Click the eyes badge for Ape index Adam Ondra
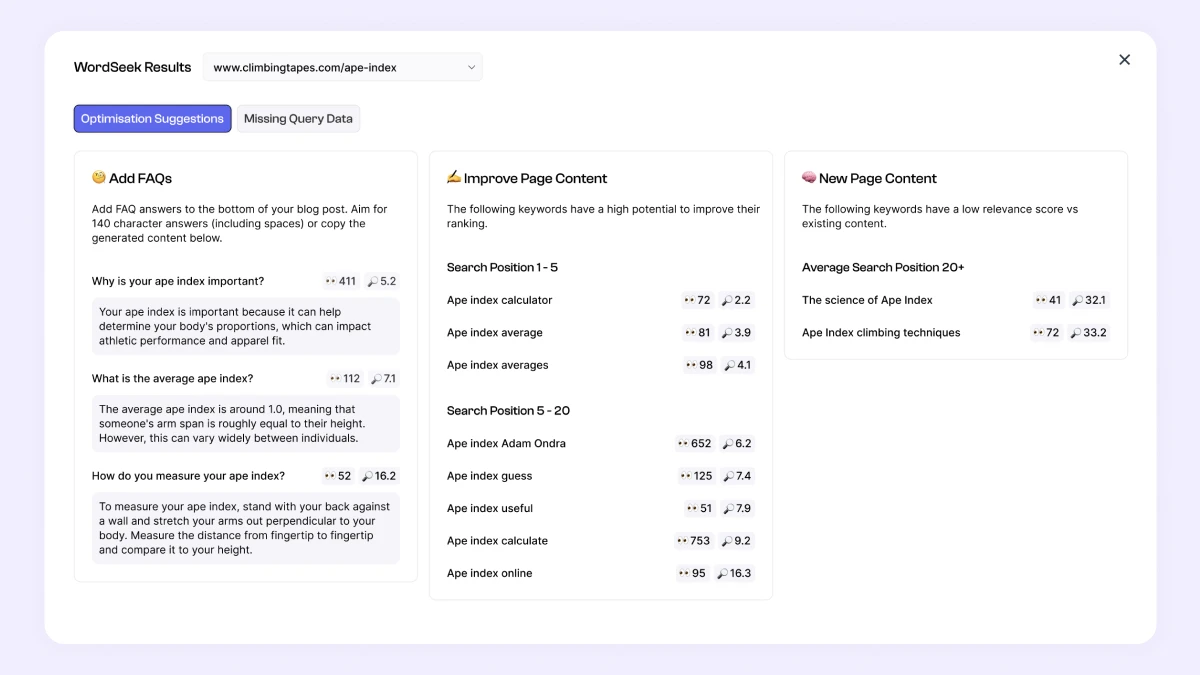The image size is (1200, 675). coord(694,444)
